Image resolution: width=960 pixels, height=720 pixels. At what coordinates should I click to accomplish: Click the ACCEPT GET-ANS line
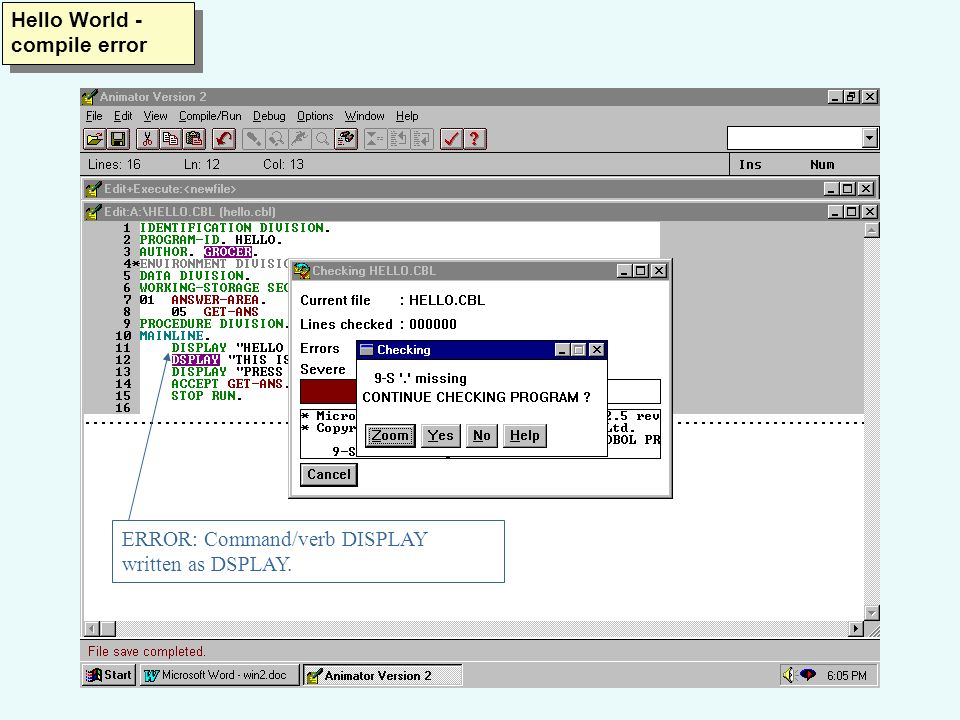click(x=230, y=383)
